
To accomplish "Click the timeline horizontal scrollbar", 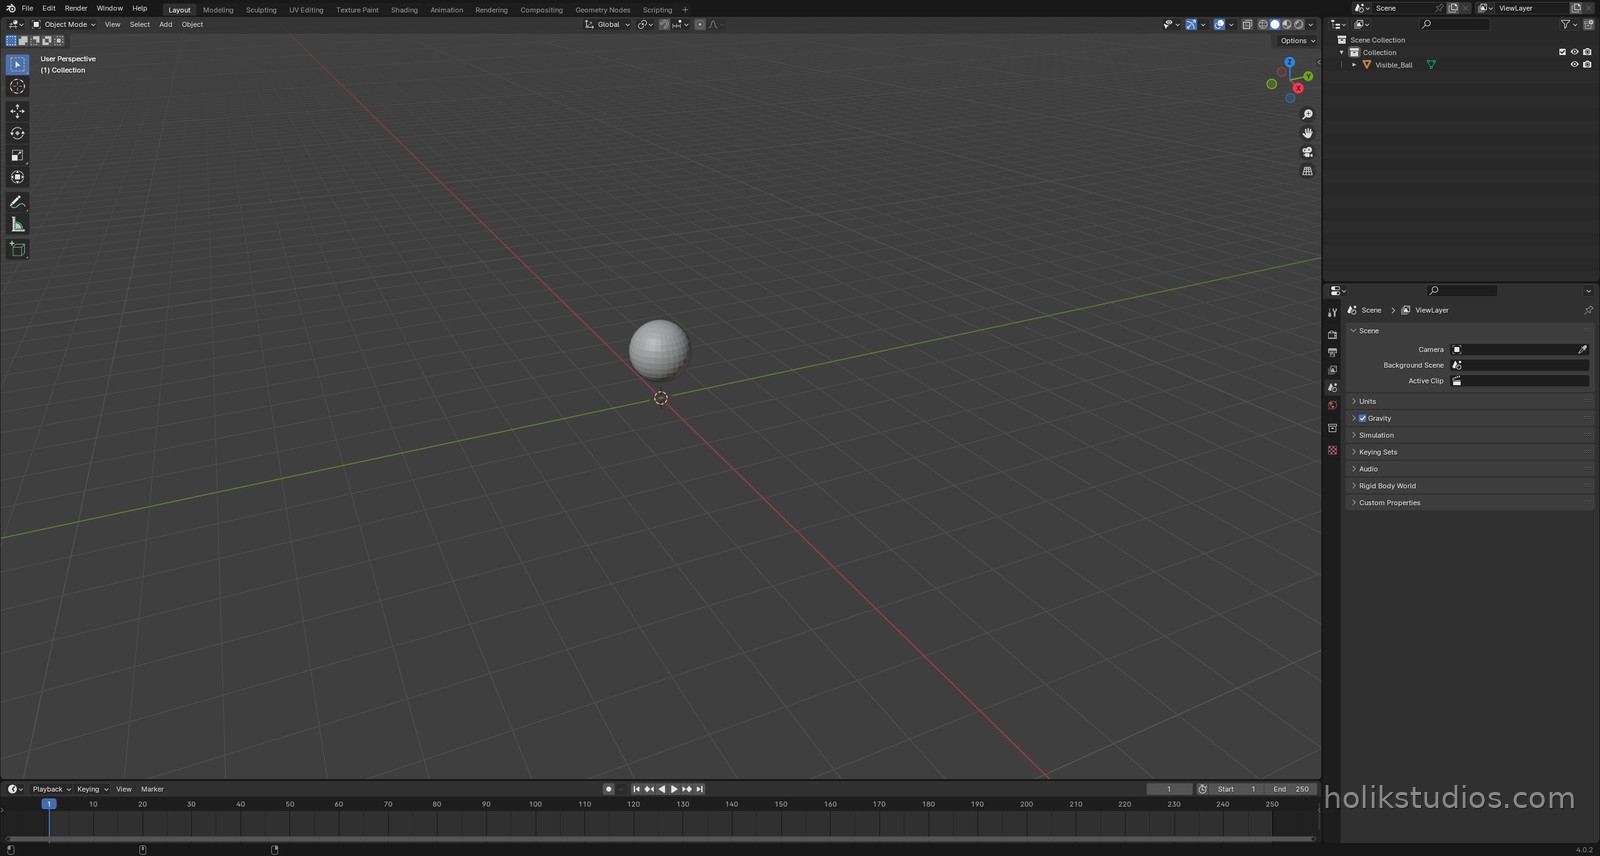I will click(x=660, y=838).
